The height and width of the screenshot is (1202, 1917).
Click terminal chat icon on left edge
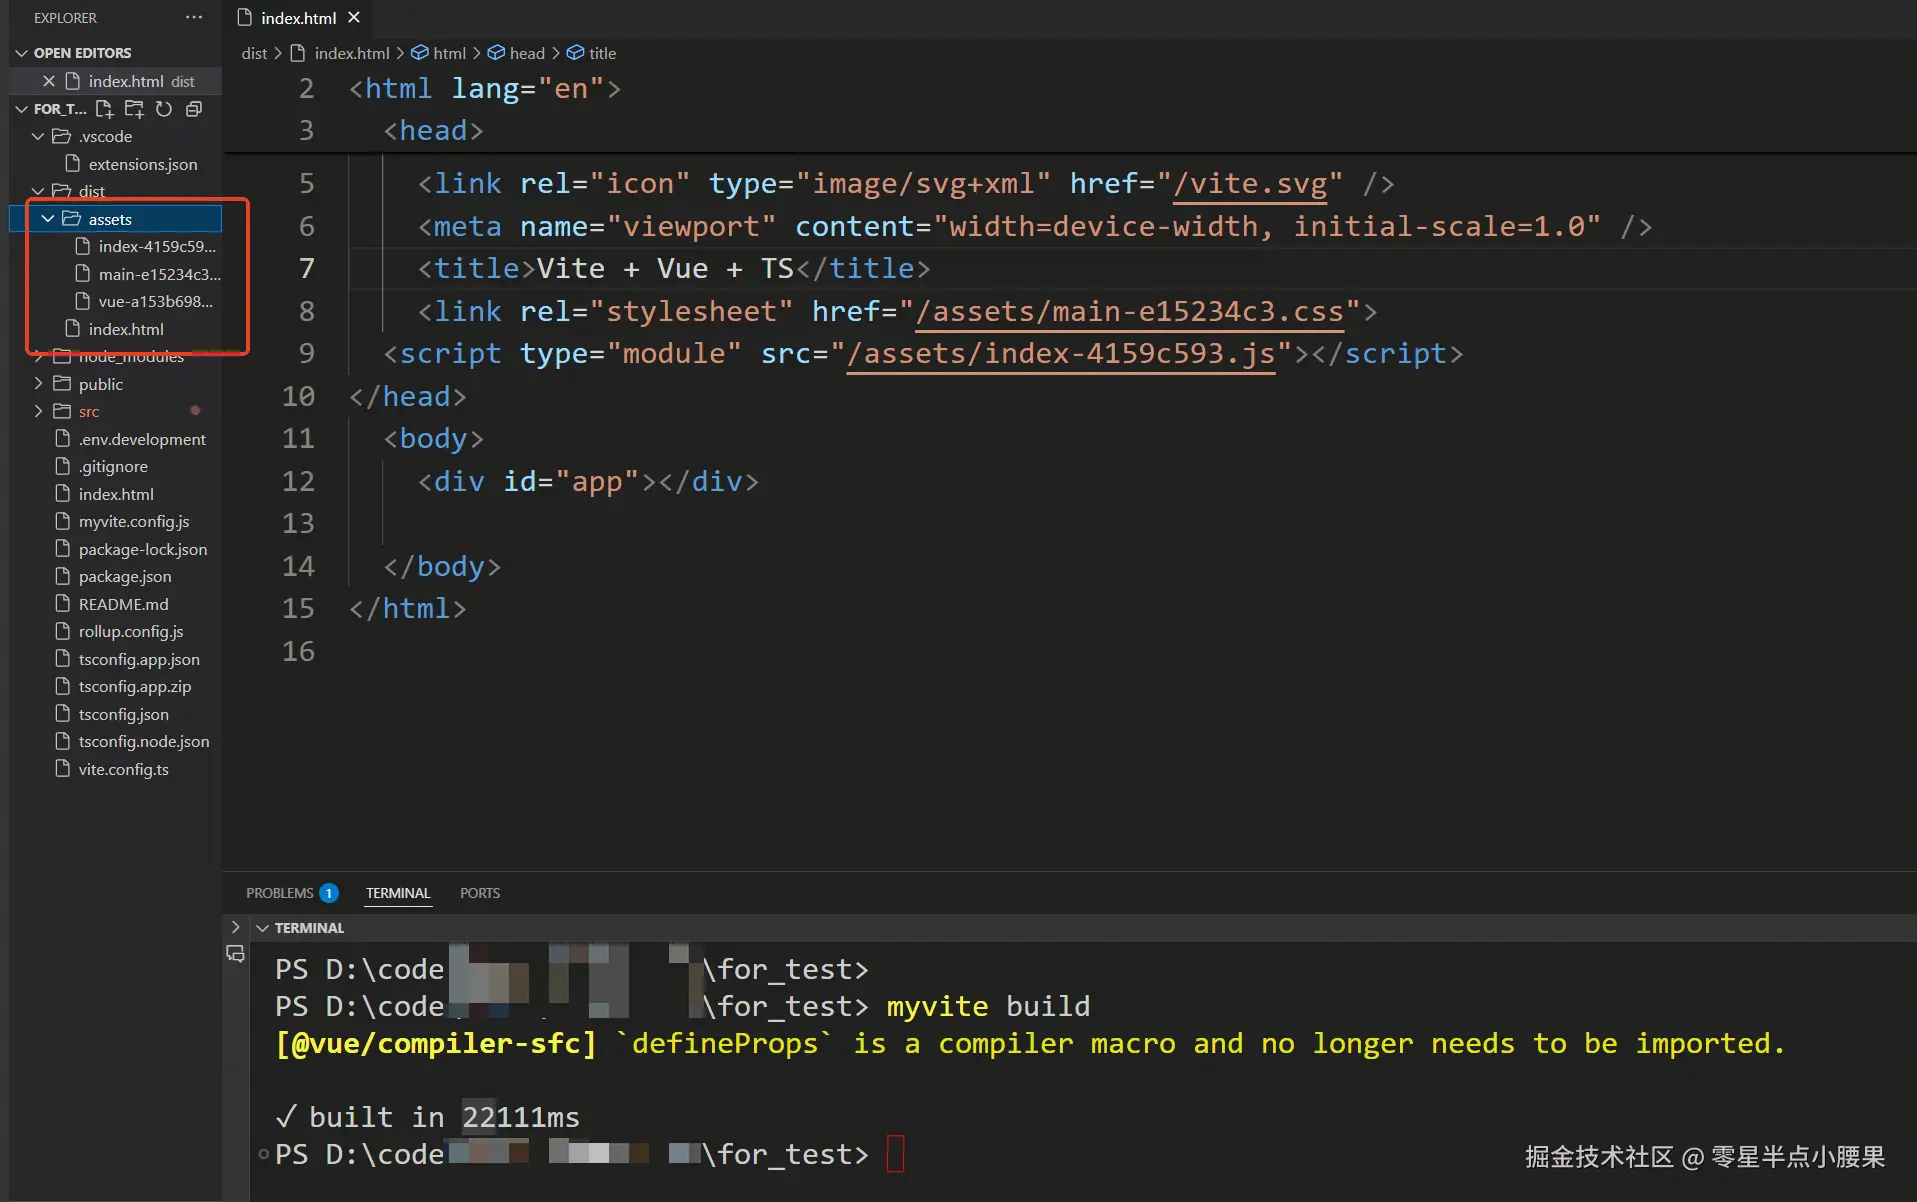click(x=235, y=954)
